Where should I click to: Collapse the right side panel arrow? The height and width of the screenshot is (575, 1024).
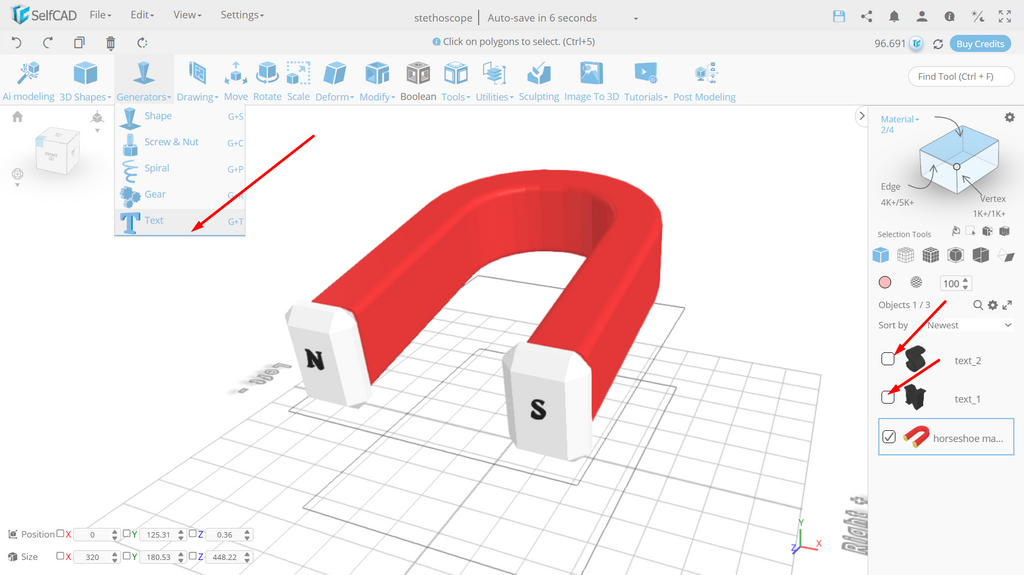tap(861, 116)
